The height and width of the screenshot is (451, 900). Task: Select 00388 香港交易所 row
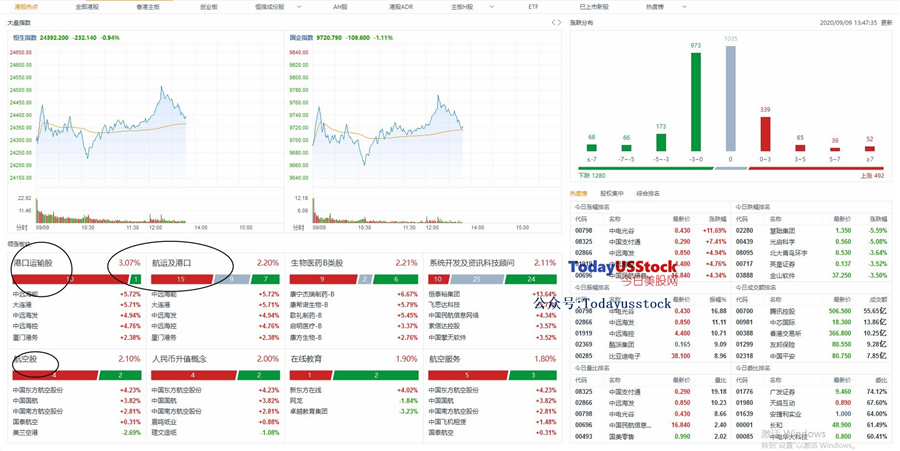click(x=812, y=333)
